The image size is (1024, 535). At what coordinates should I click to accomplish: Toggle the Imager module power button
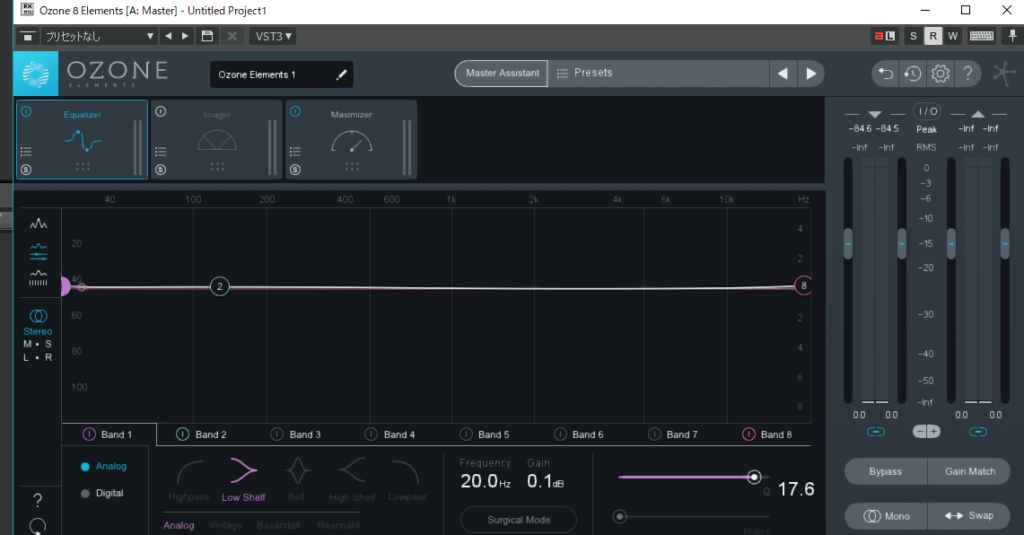click(x=160, y=111)
